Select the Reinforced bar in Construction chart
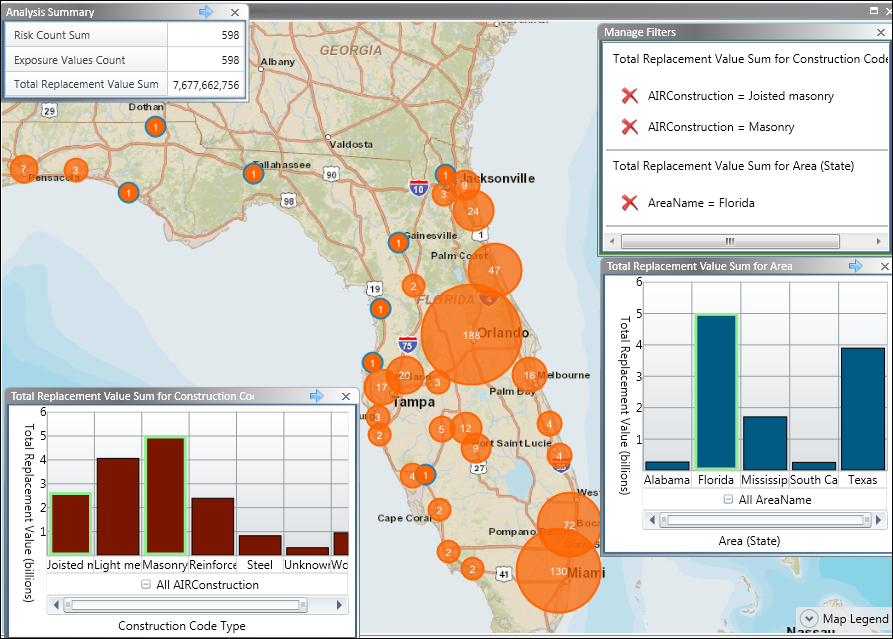Screen dimensions: 893x639 [x=212, y=526]
